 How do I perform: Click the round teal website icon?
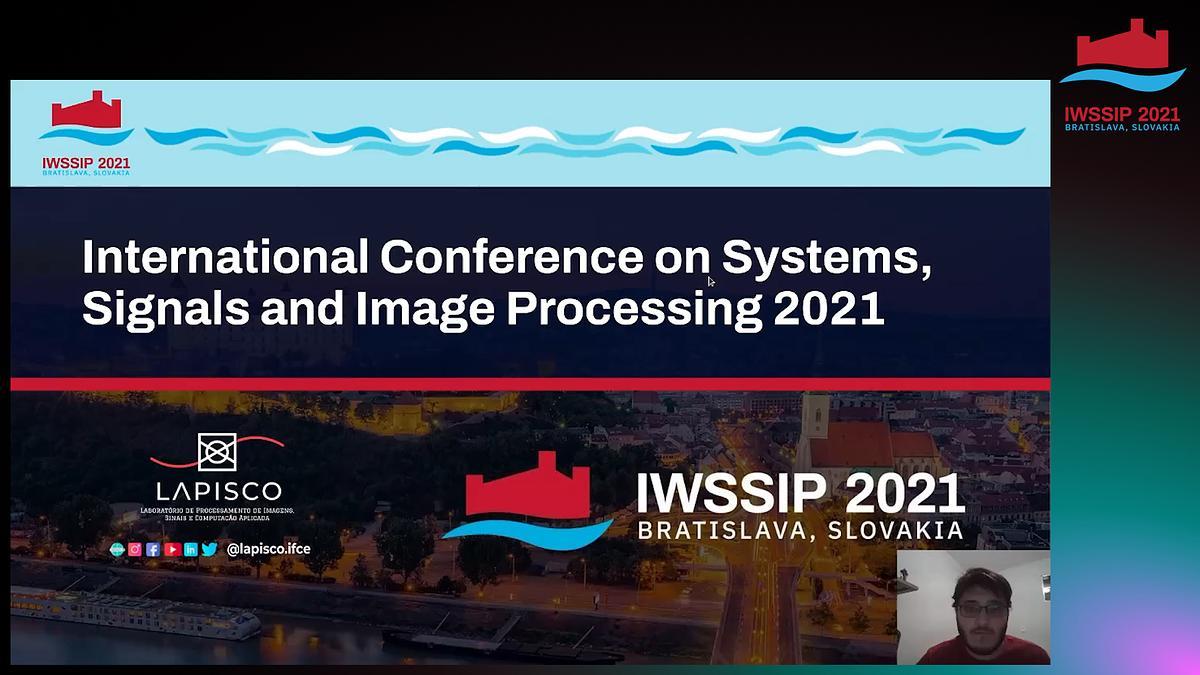point(117,549)
